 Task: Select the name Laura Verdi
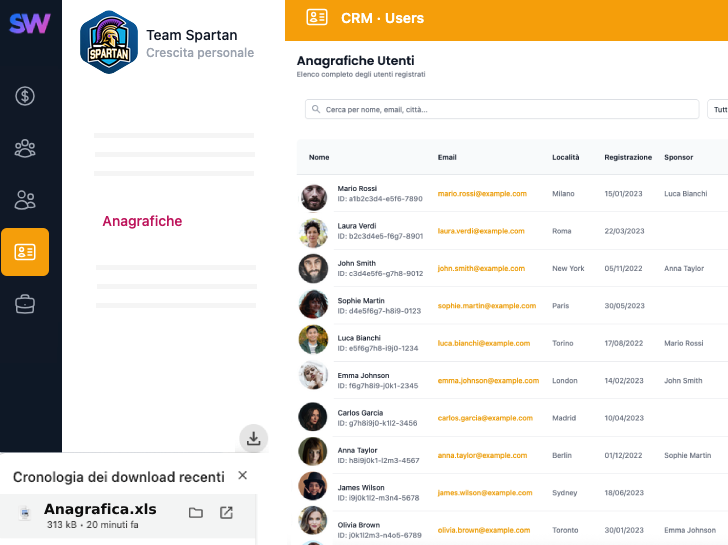point(357,226)
